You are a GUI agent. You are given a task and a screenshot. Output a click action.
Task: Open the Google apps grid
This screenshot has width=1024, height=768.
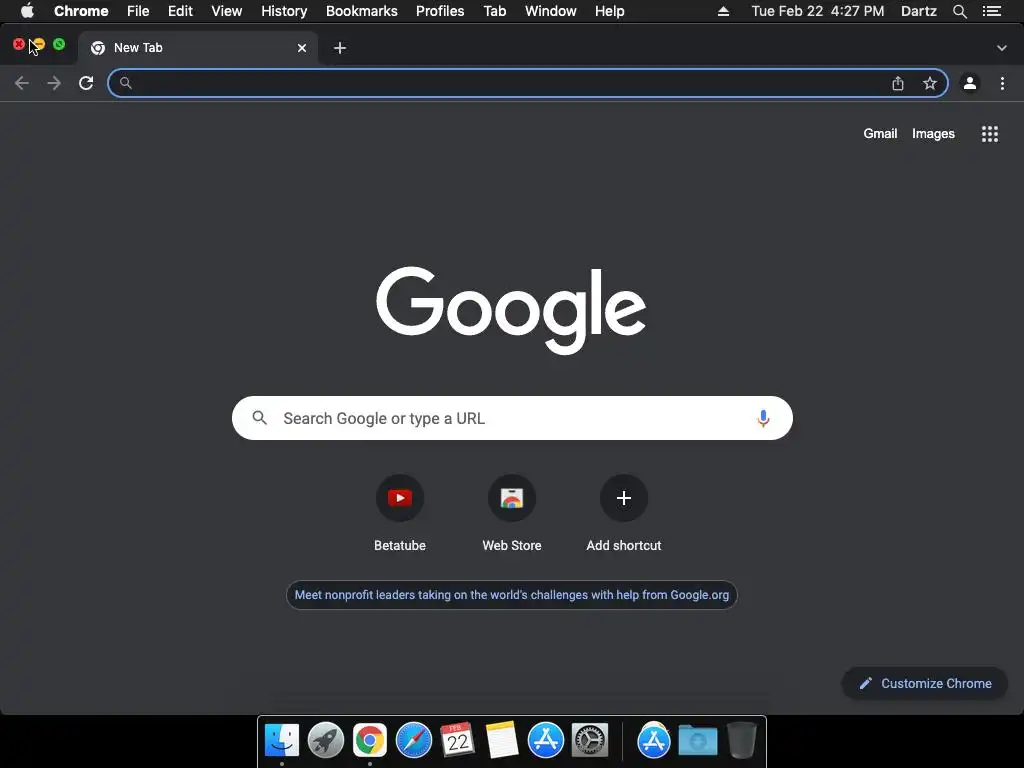990,134
